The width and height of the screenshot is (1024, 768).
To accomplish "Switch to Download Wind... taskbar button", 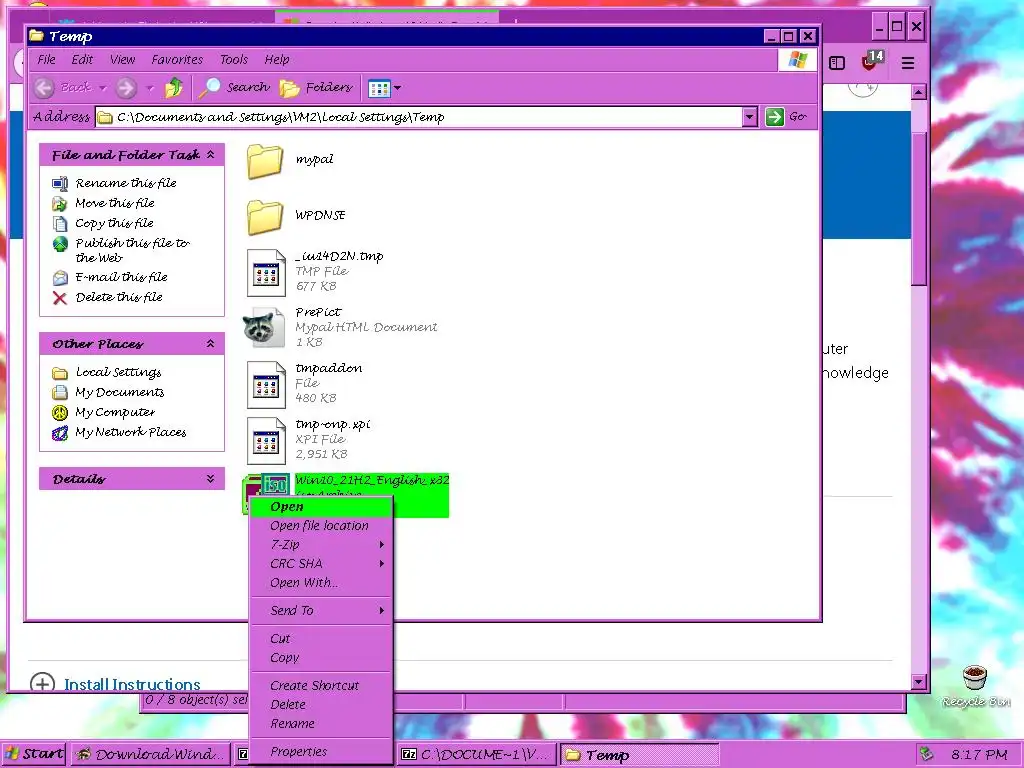I will click(x=150, y=754).
